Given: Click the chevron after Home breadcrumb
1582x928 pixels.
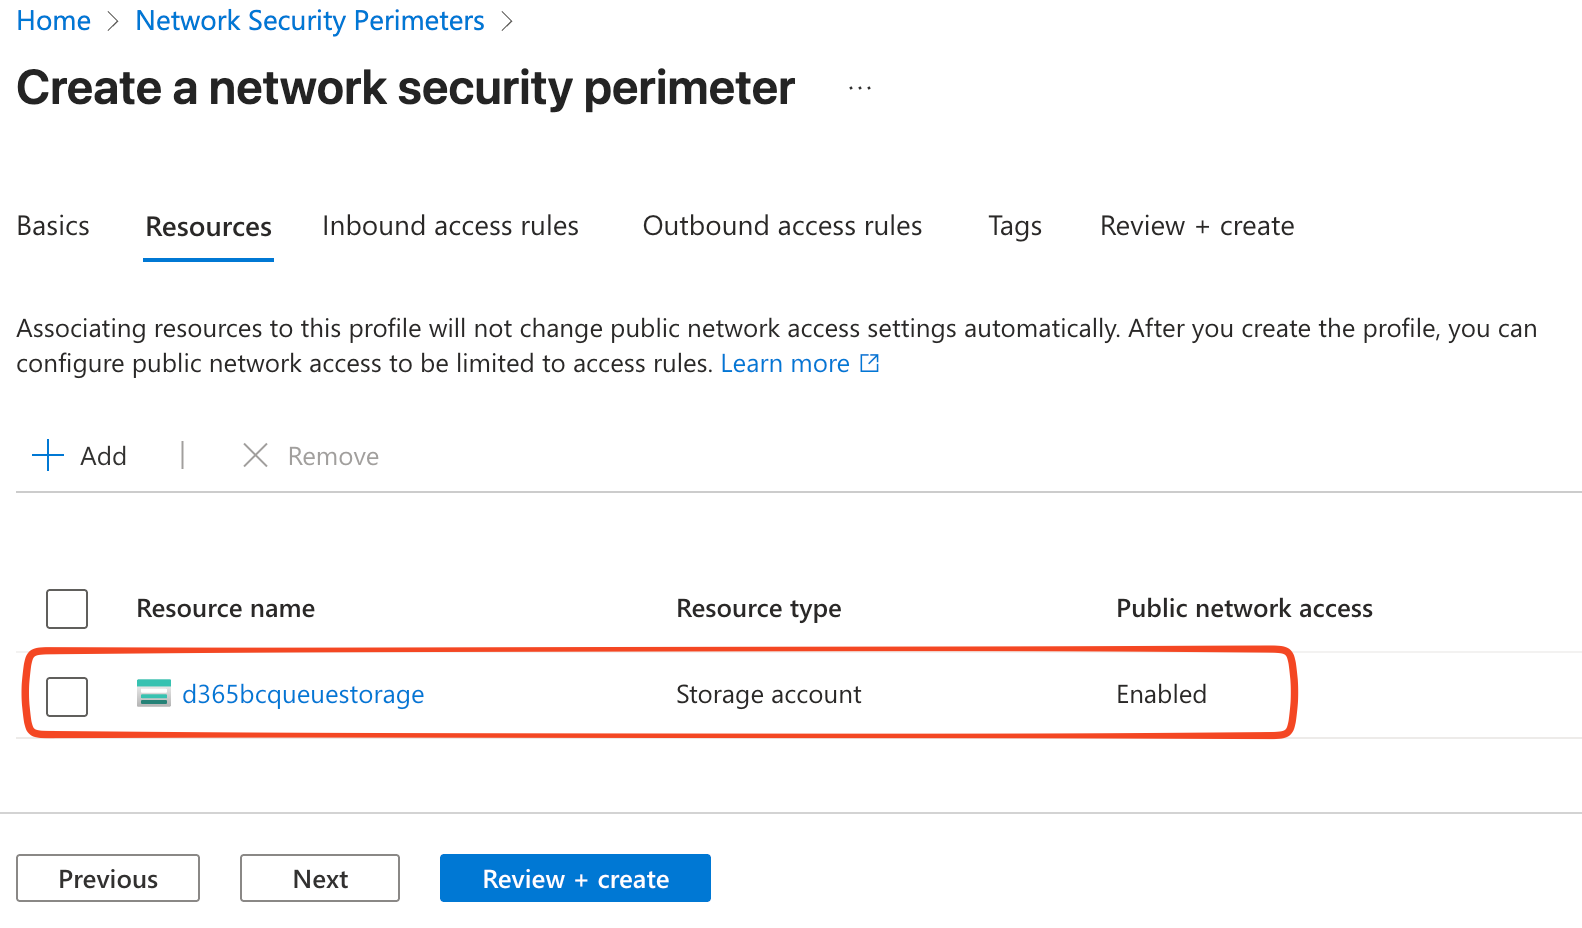Looking at the screenshot, I should (113, 21).
